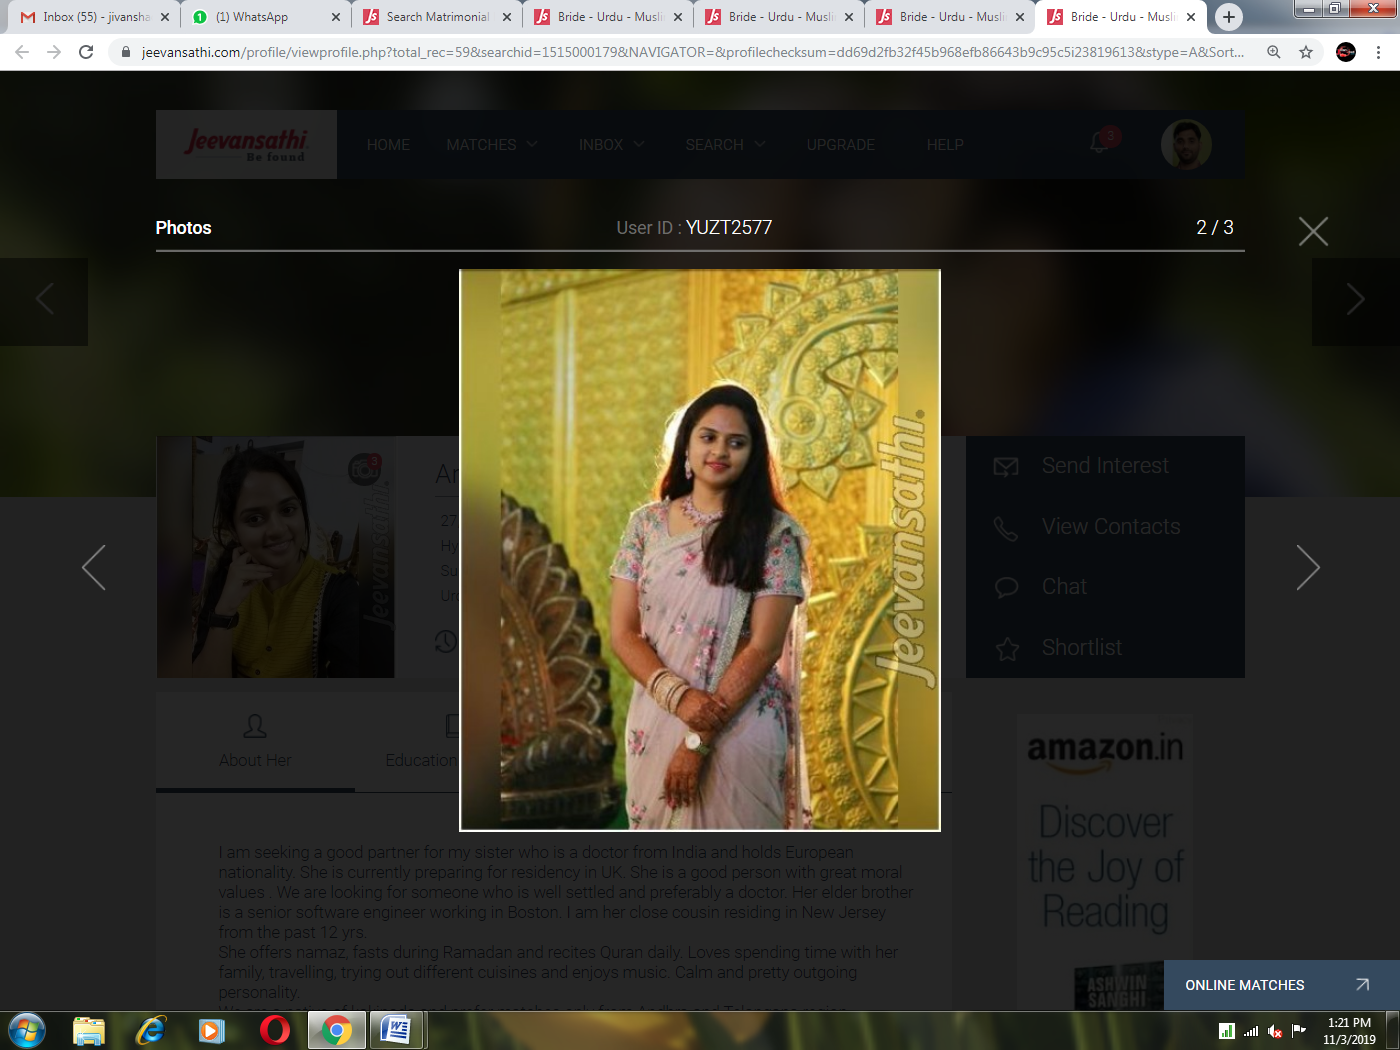
Task: Bookmark this page with star icon
Action: coord(1306,52)
